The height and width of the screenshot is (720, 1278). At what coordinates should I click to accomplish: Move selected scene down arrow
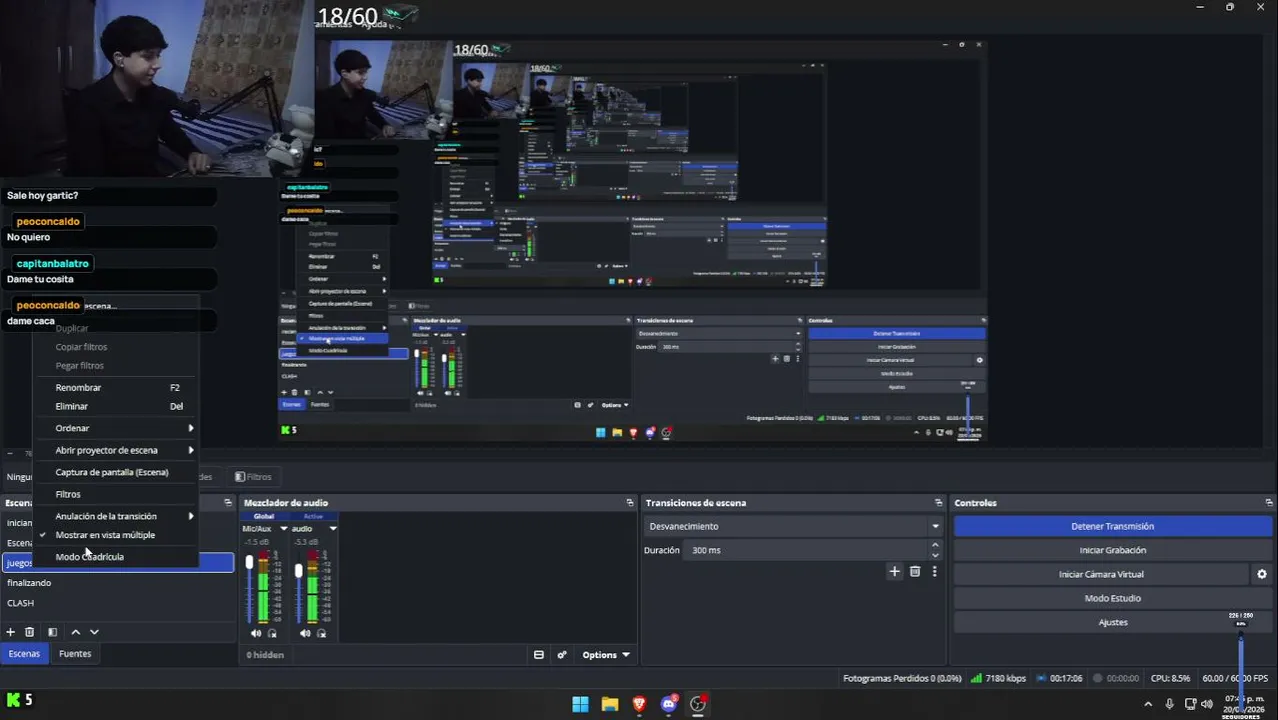94,632
